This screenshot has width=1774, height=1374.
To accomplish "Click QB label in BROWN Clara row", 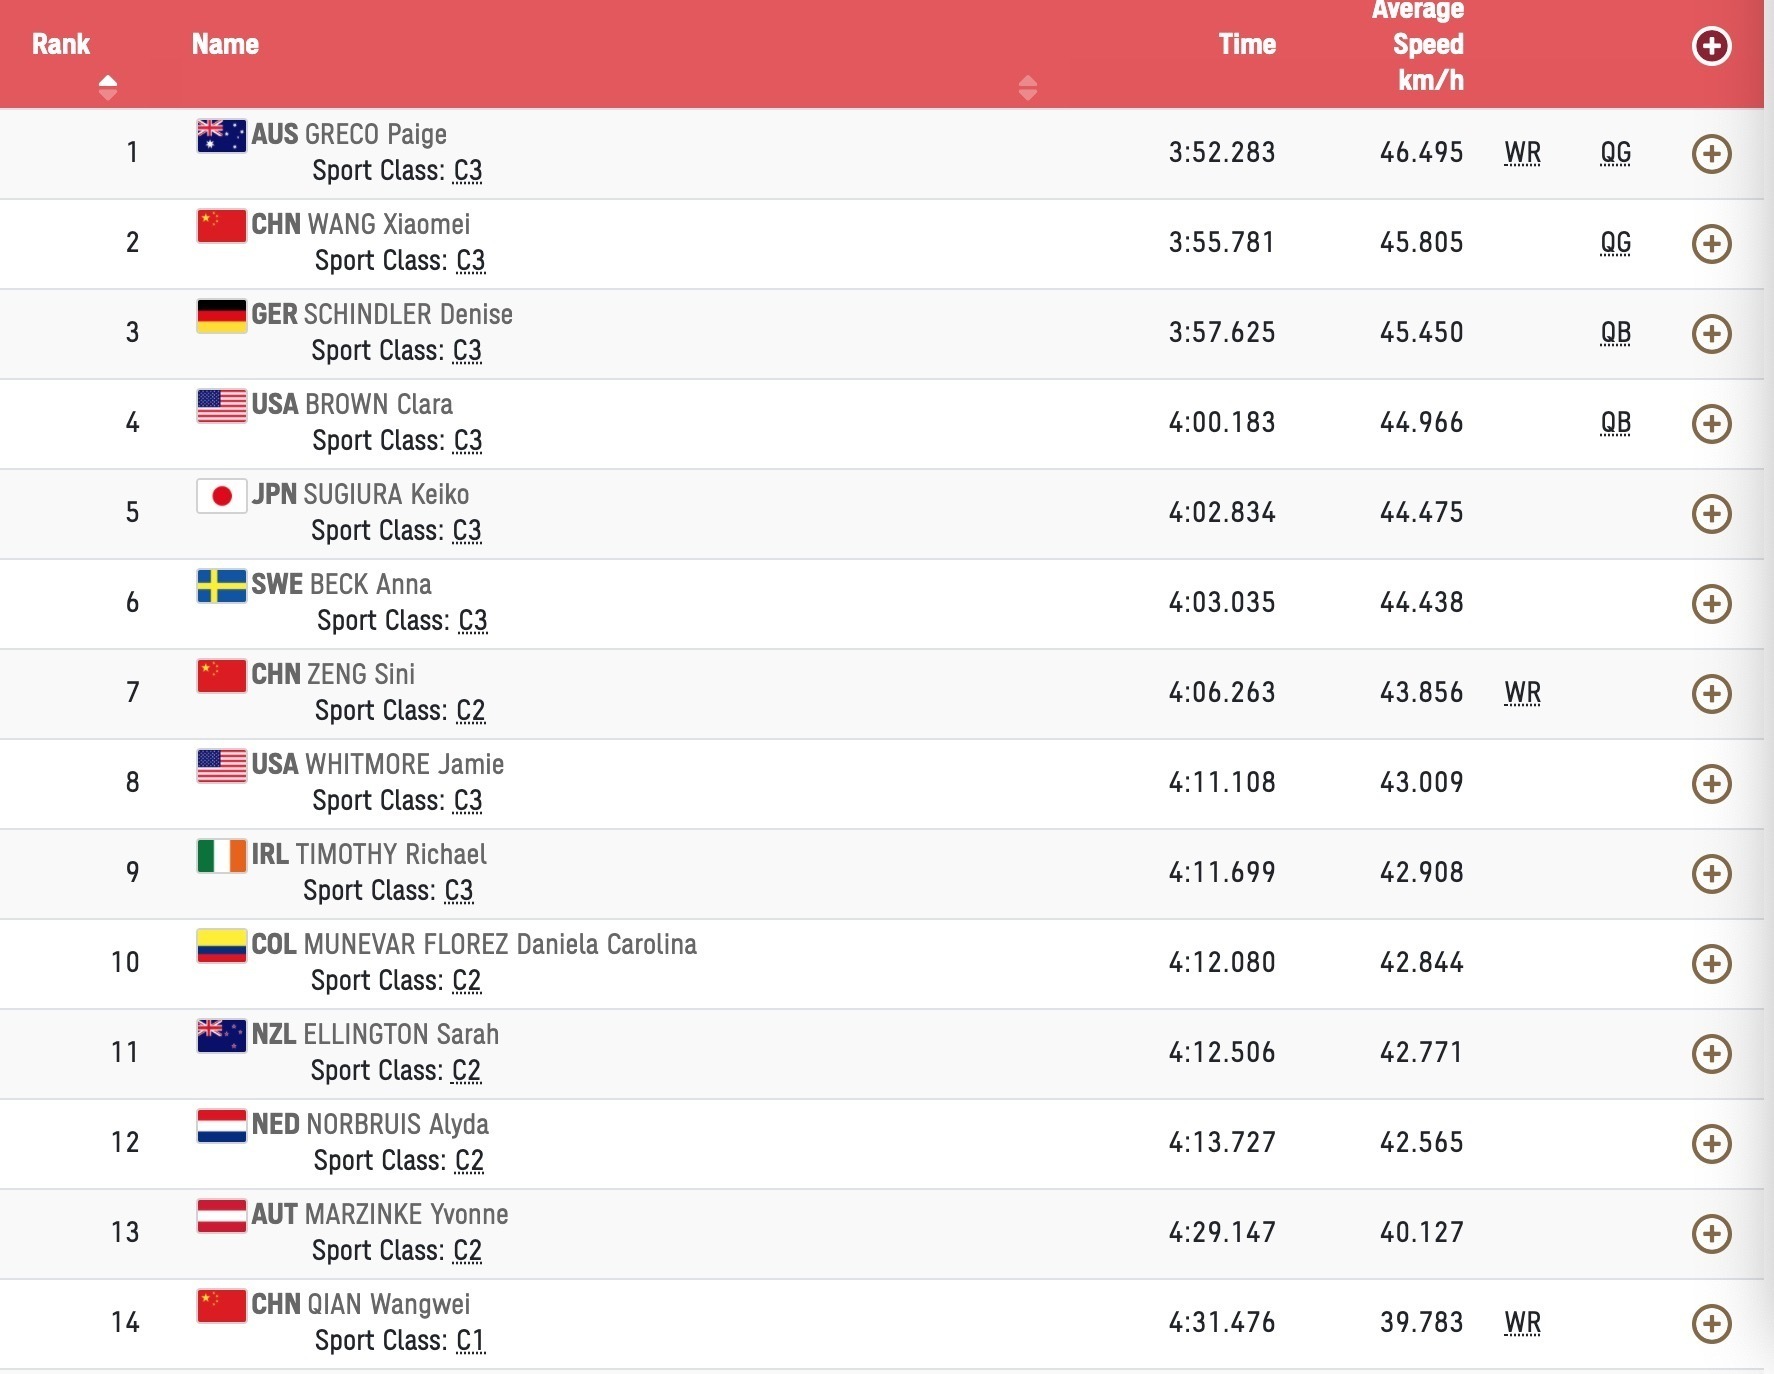I will 1615,423.
